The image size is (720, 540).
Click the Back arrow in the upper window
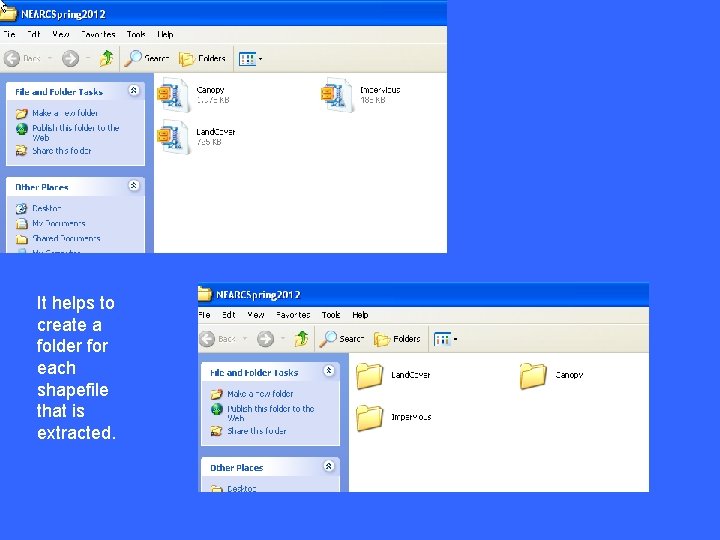click(x=12, y=58)
